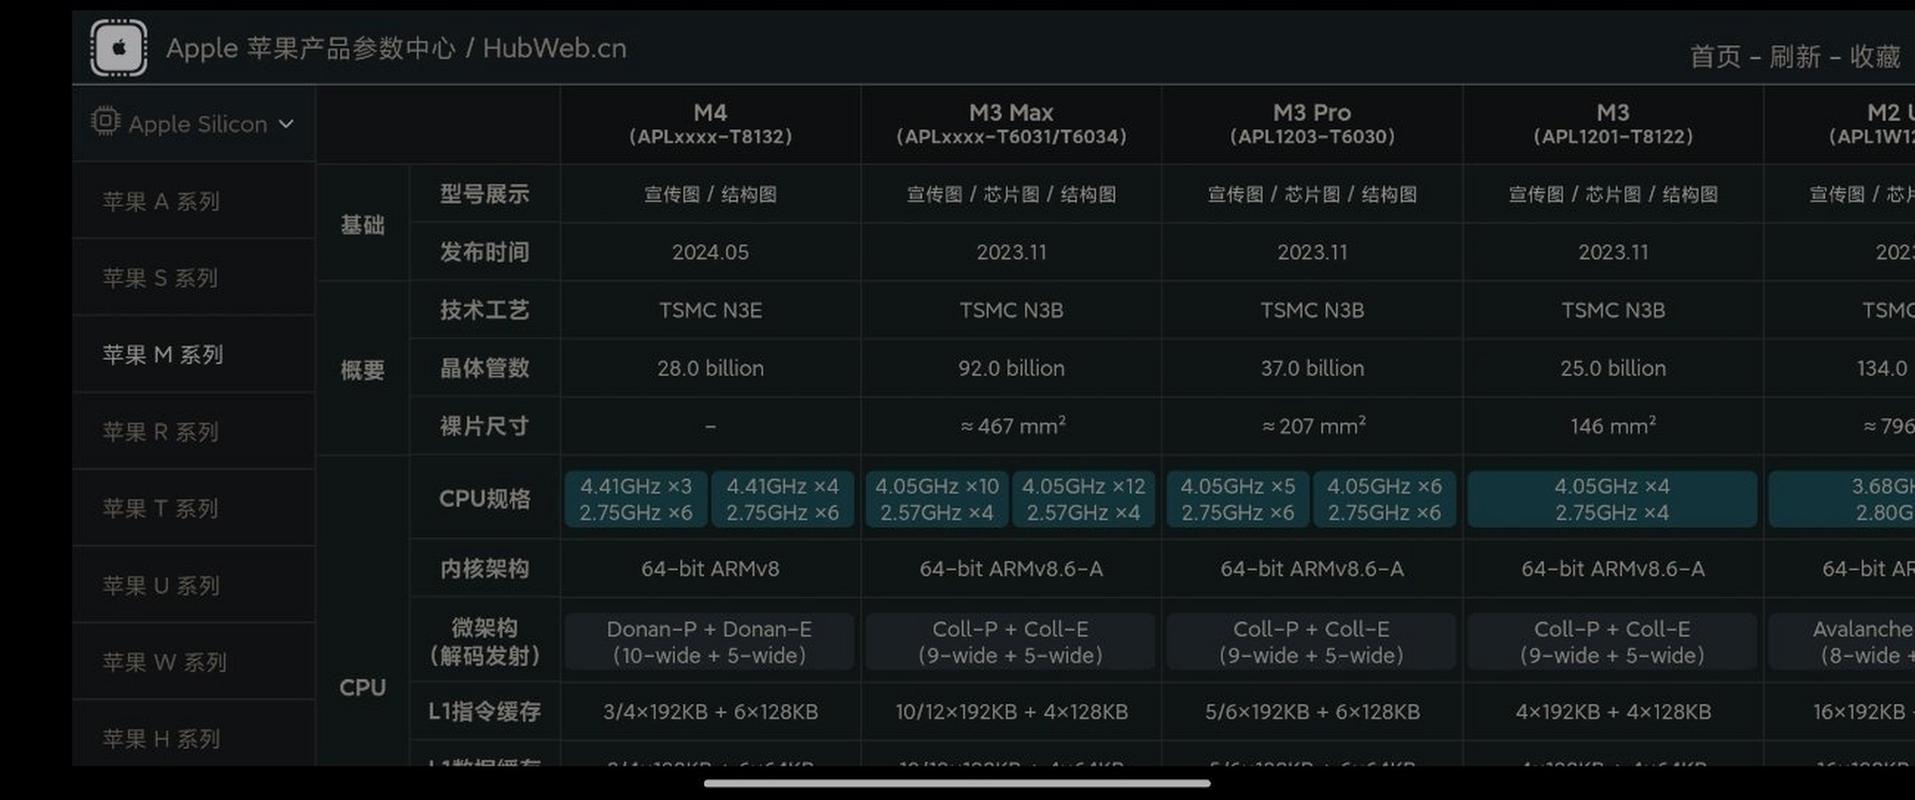The width and height of the screenshot is (1915, 800).
Task: Click the 首页 home link
Action: click(1715, 57)
